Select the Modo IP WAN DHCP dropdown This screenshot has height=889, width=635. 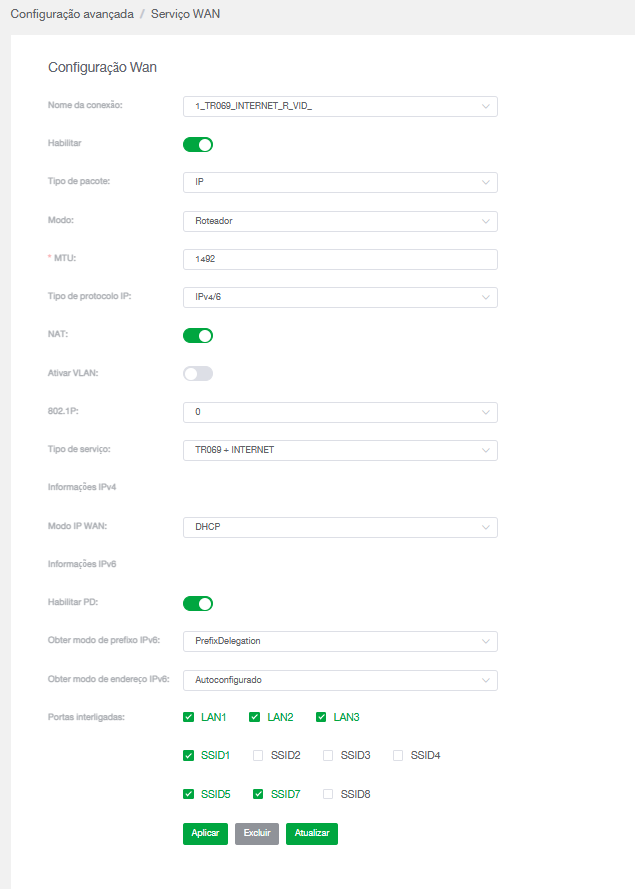[x=340, y=527]
